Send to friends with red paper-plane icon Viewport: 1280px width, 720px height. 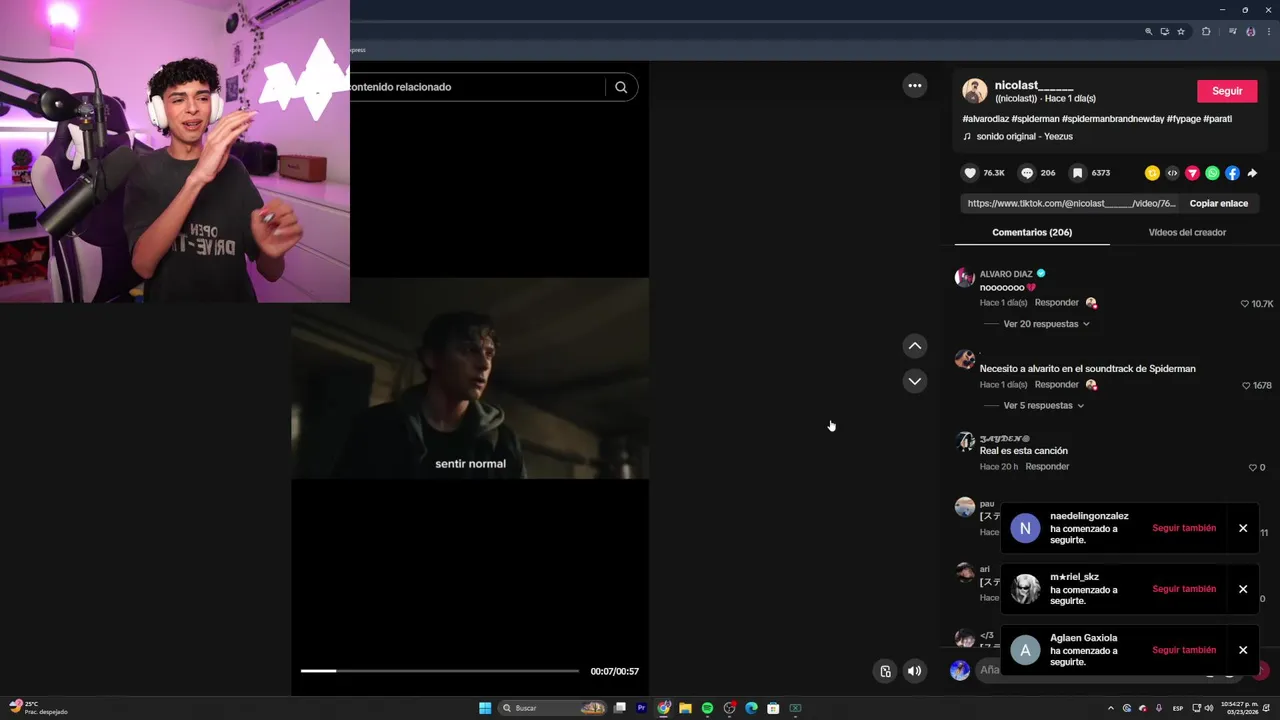[1192, 173]
